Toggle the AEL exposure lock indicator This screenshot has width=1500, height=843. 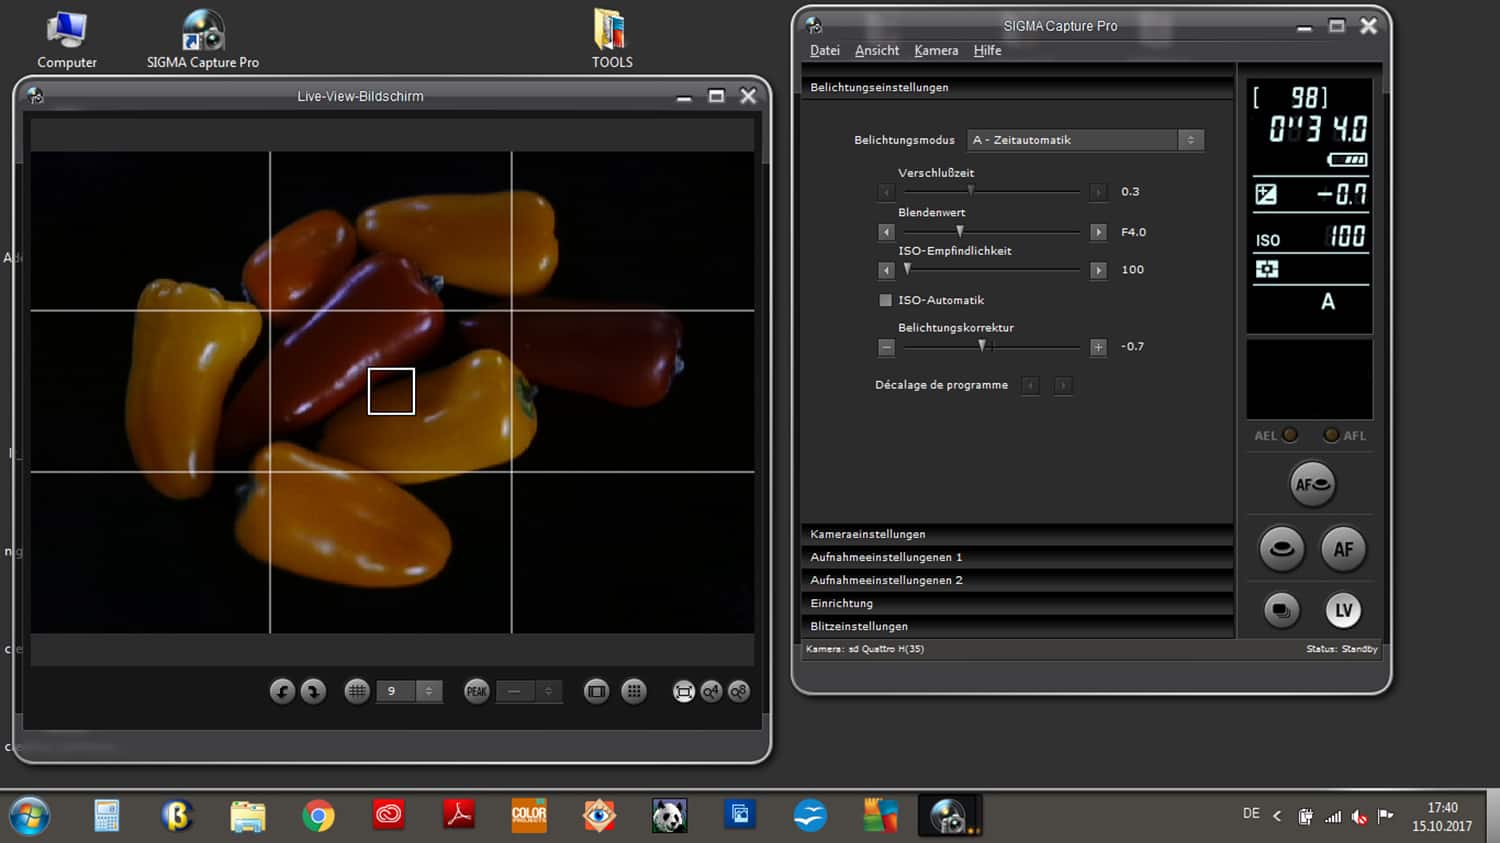click(1290, 435)
